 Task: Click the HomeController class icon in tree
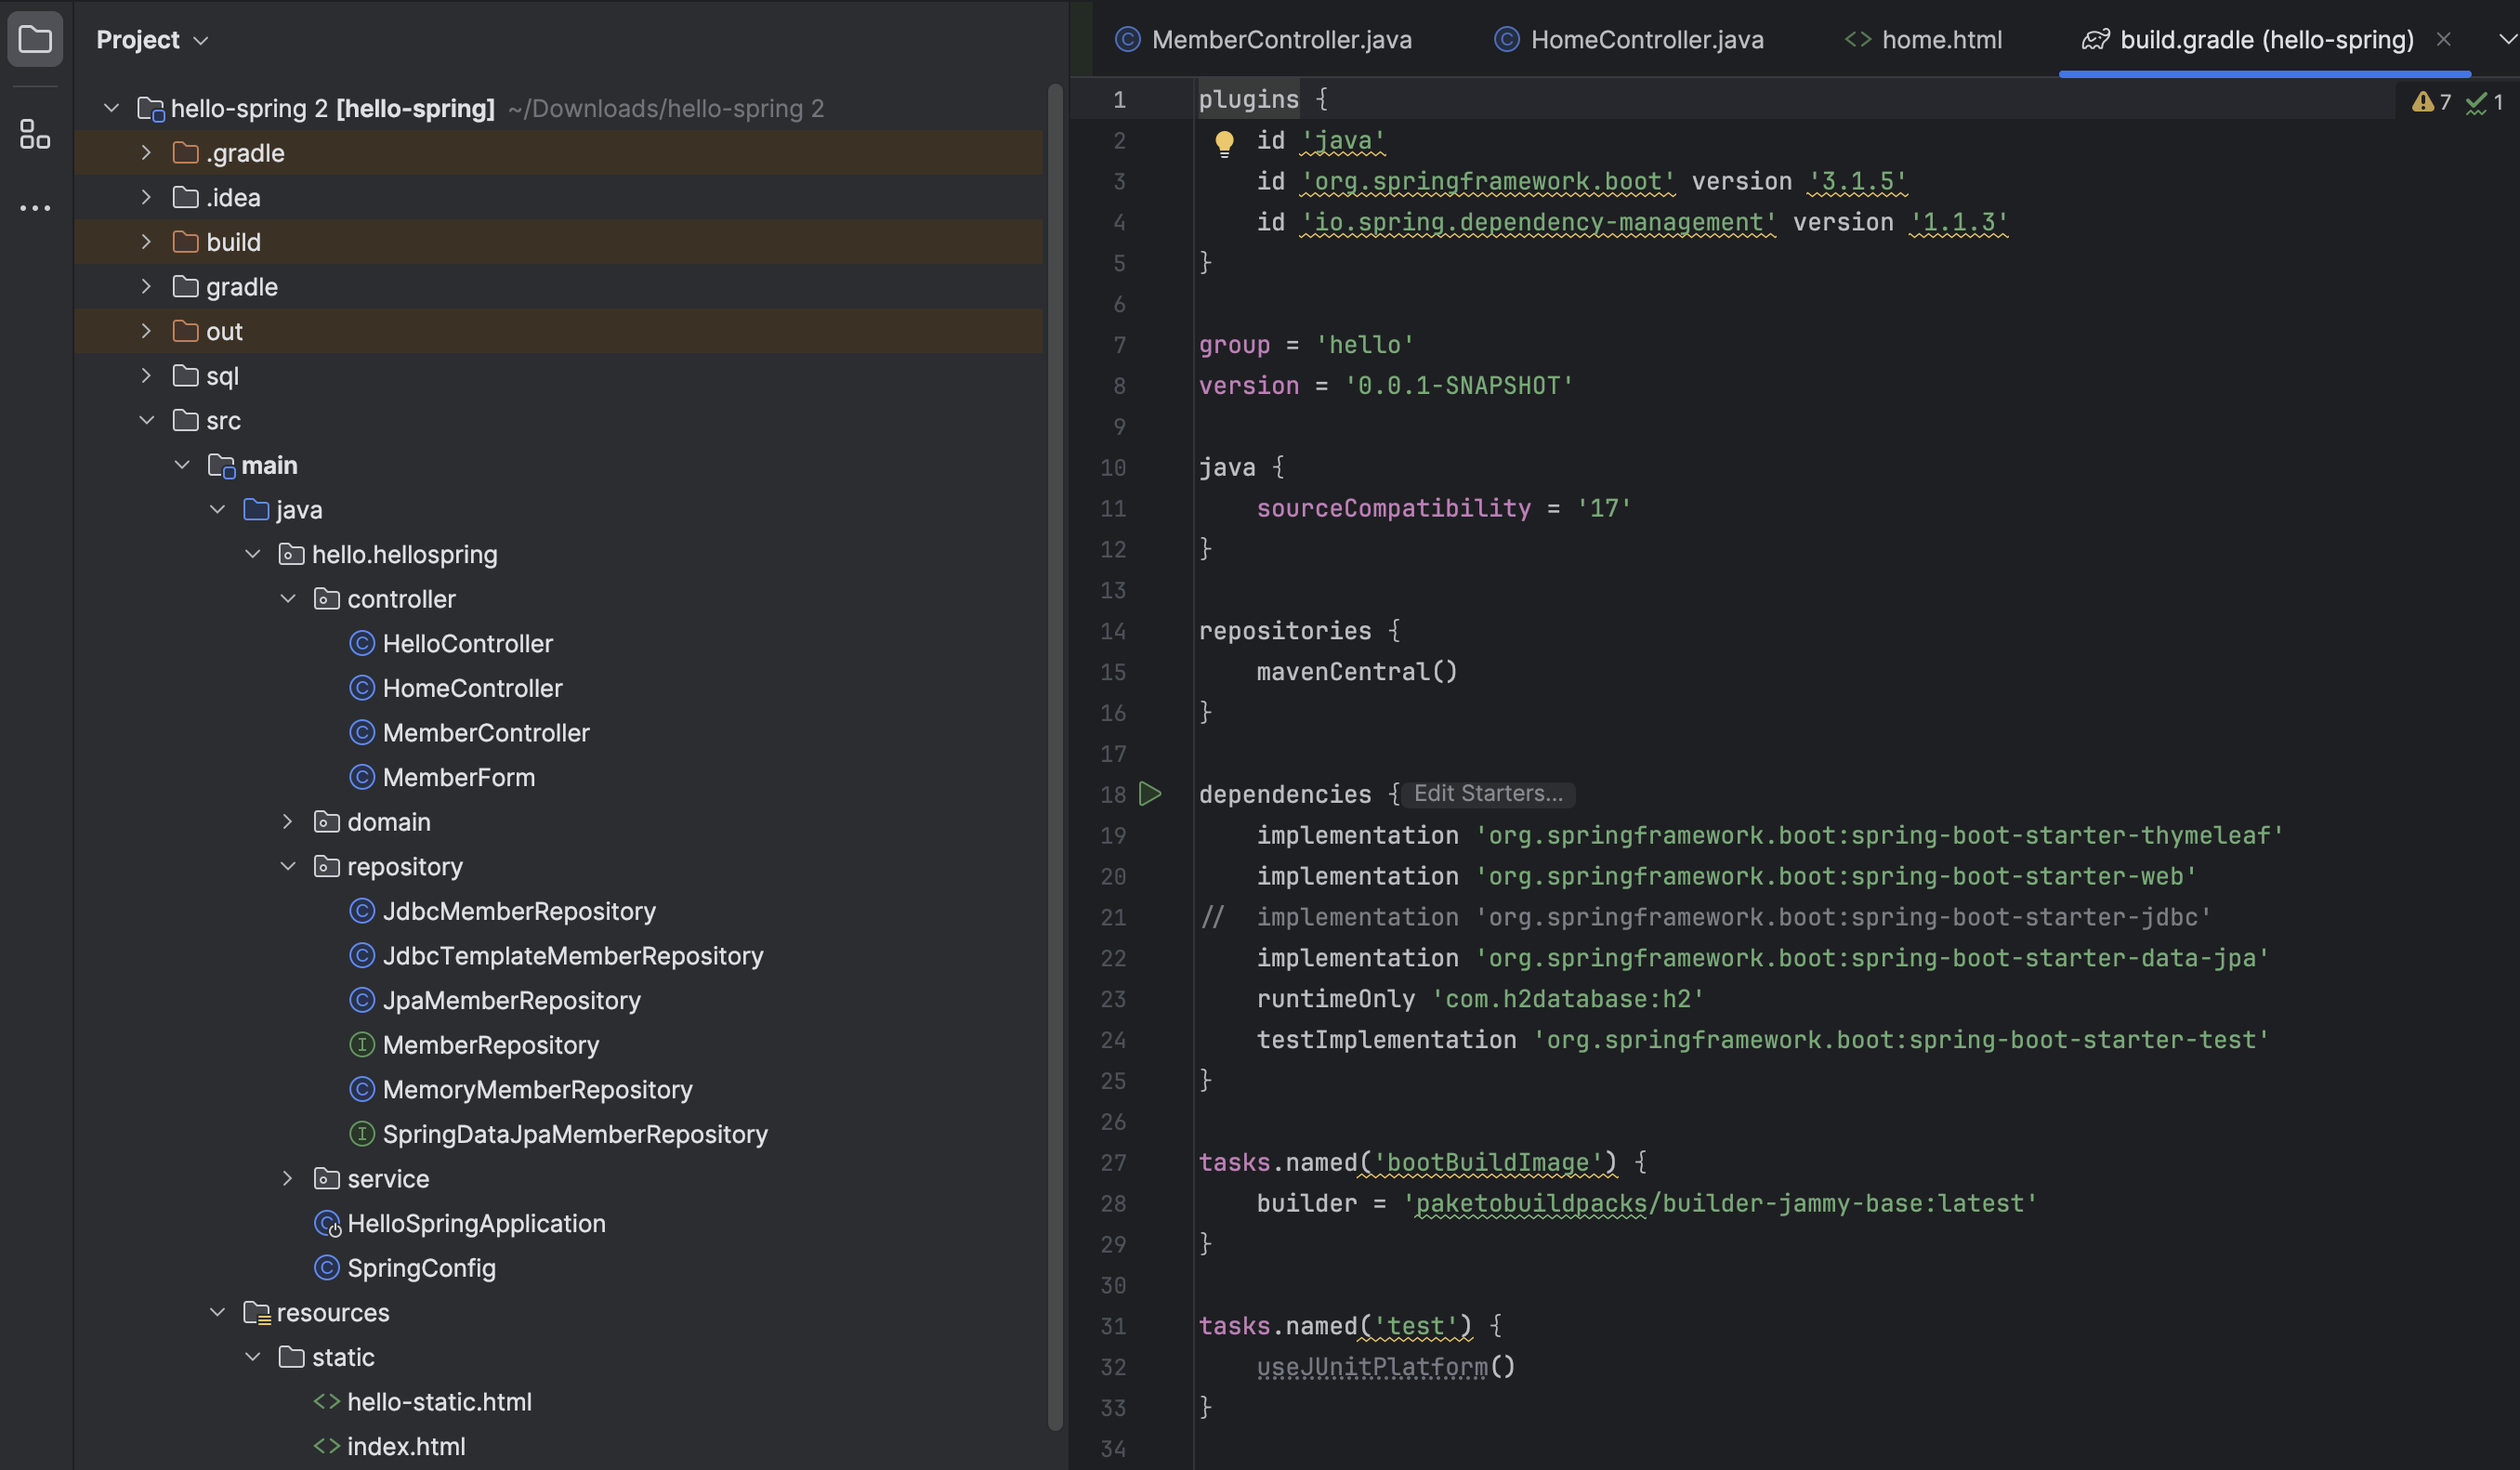[362, 688]
